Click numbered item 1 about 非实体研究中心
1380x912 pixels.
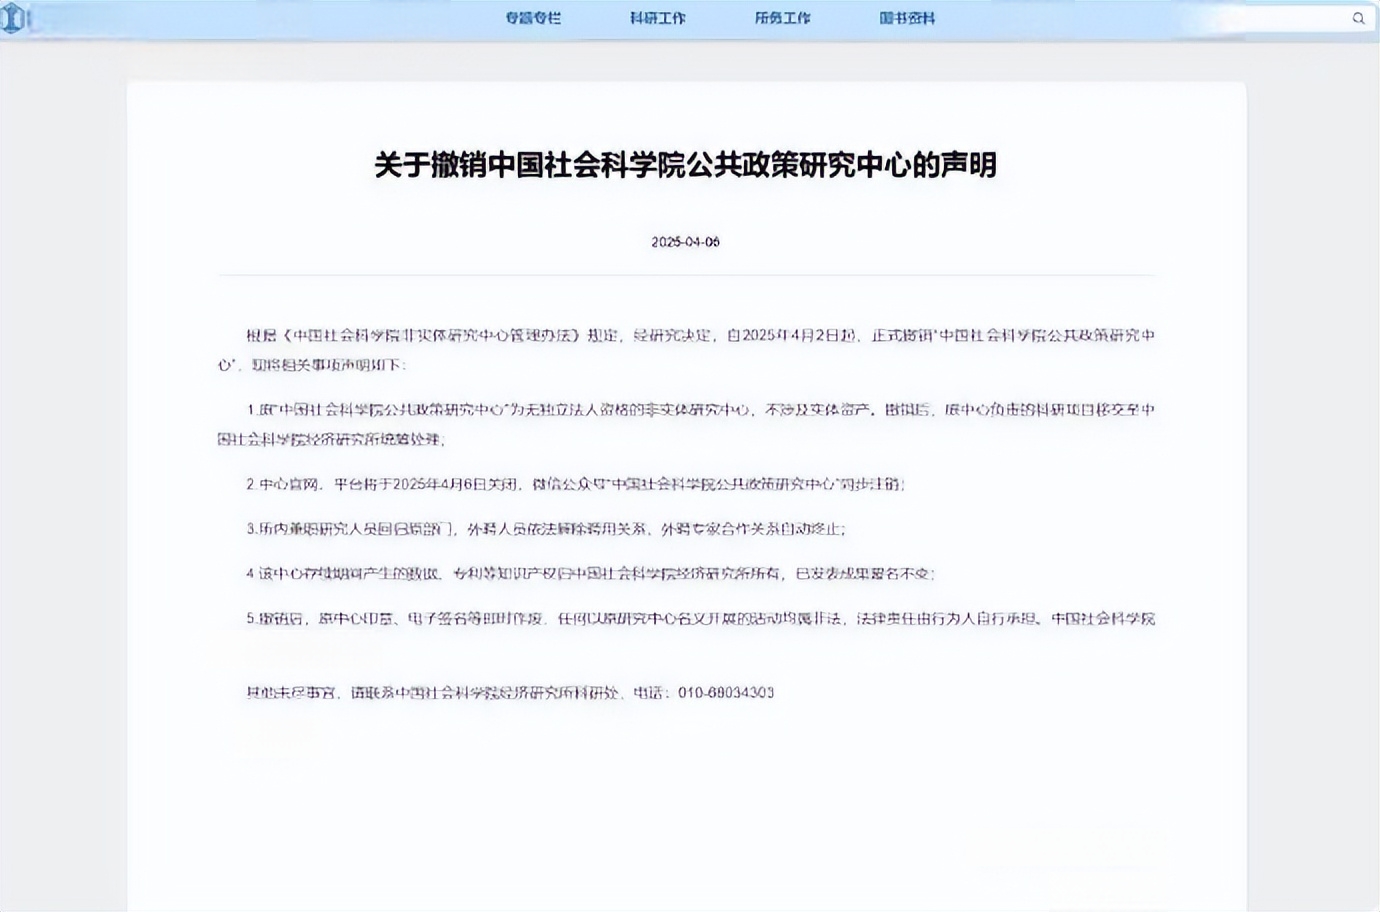pyautogui.click(x=686, y=424)
